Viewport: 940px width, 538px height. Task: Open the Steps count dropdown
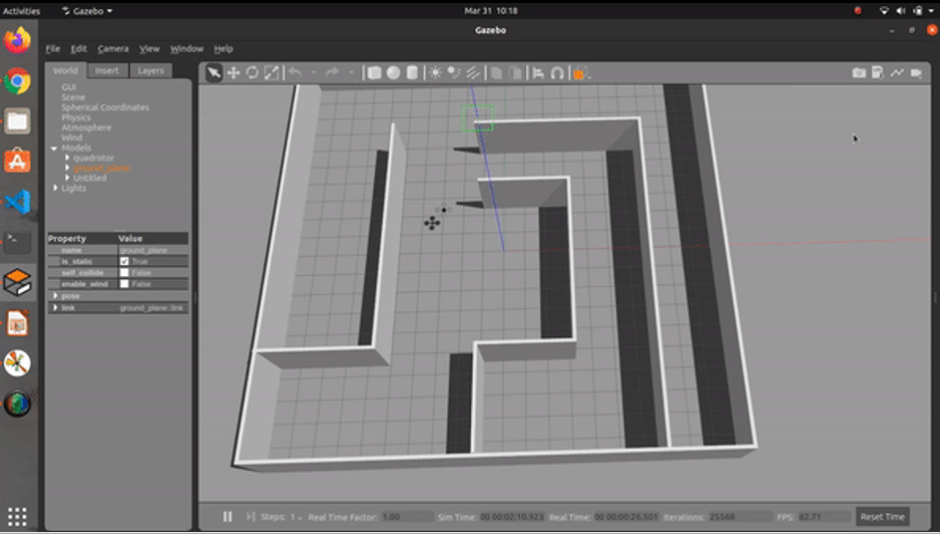click(296, 517)
